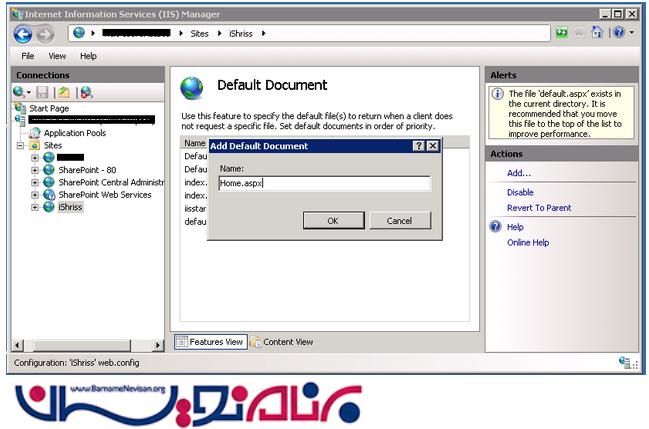The height and width of the screenshot is (429, 649).
Task: Click the Add... action link
Action: (x=519, y=173)
